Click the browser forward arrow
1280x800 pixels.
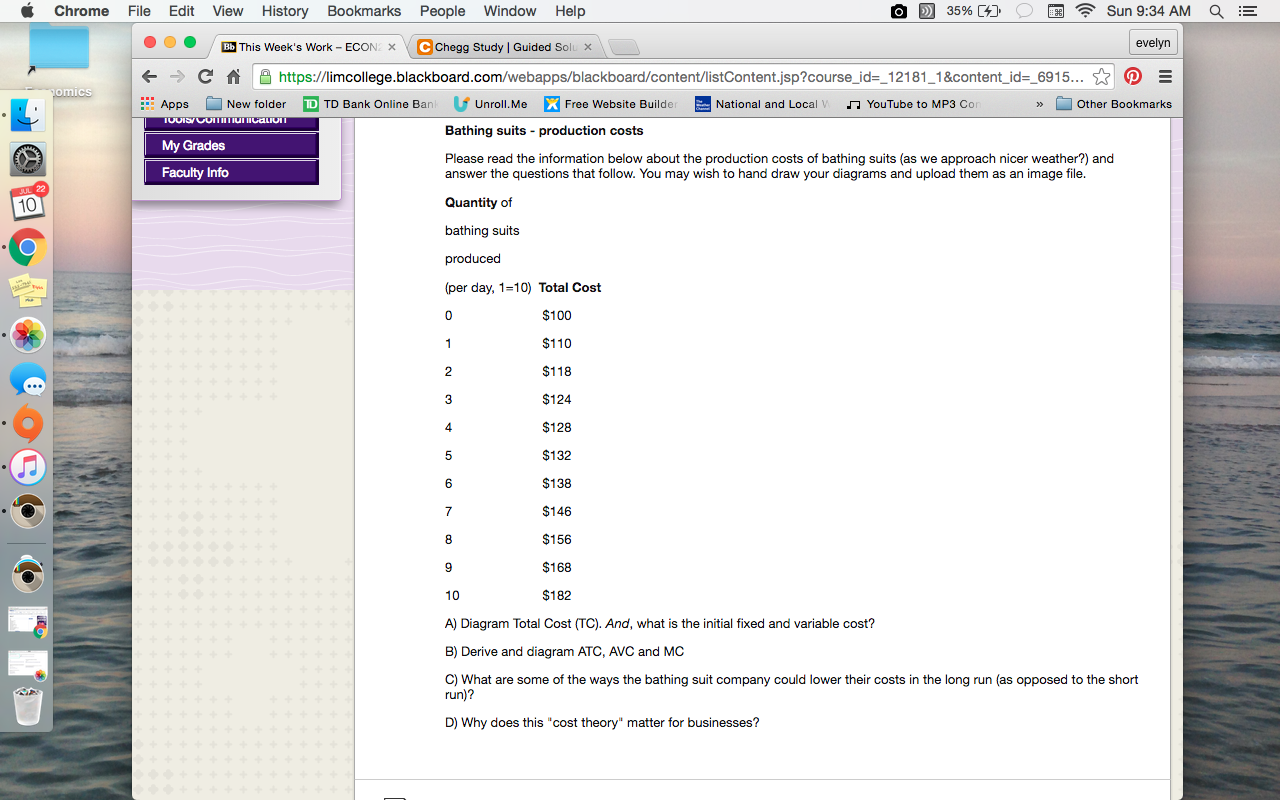[177, 77]
